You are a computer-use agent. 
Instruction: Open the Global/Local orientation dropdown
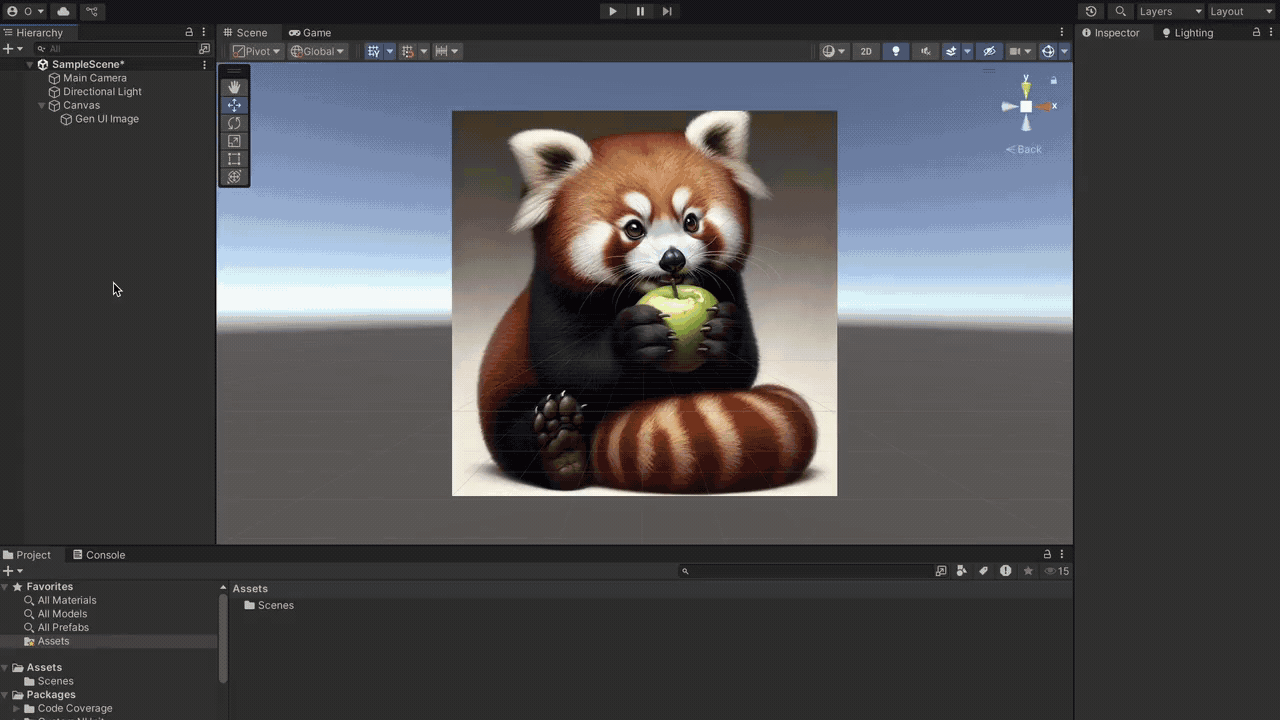tap(317, 51)
